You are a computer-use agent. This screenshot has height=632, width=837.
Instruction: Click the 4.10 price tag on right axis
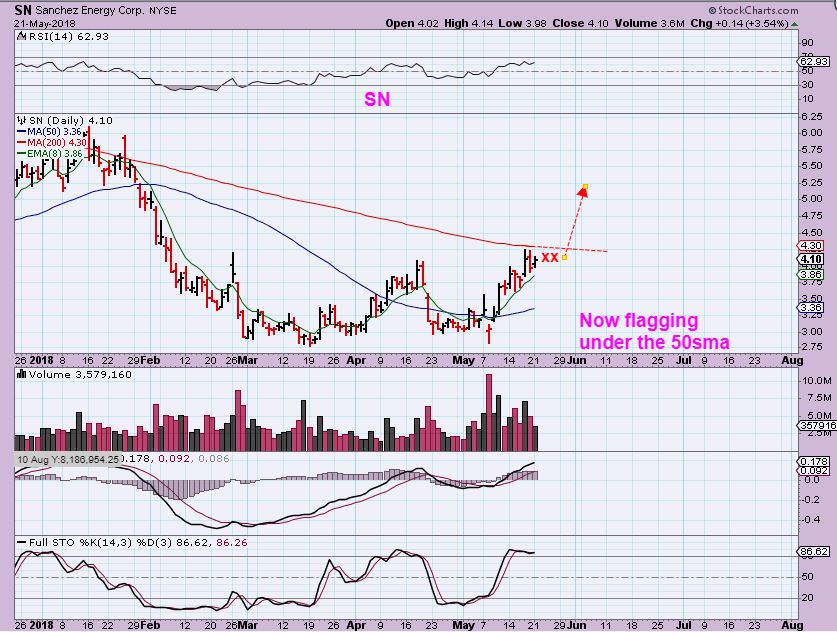[x=811, y=259]
